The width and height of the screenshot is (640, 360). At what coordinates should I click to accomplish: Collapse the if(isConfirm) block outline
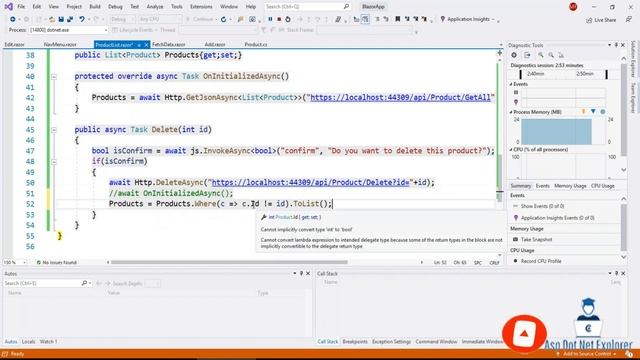[54, 162]
